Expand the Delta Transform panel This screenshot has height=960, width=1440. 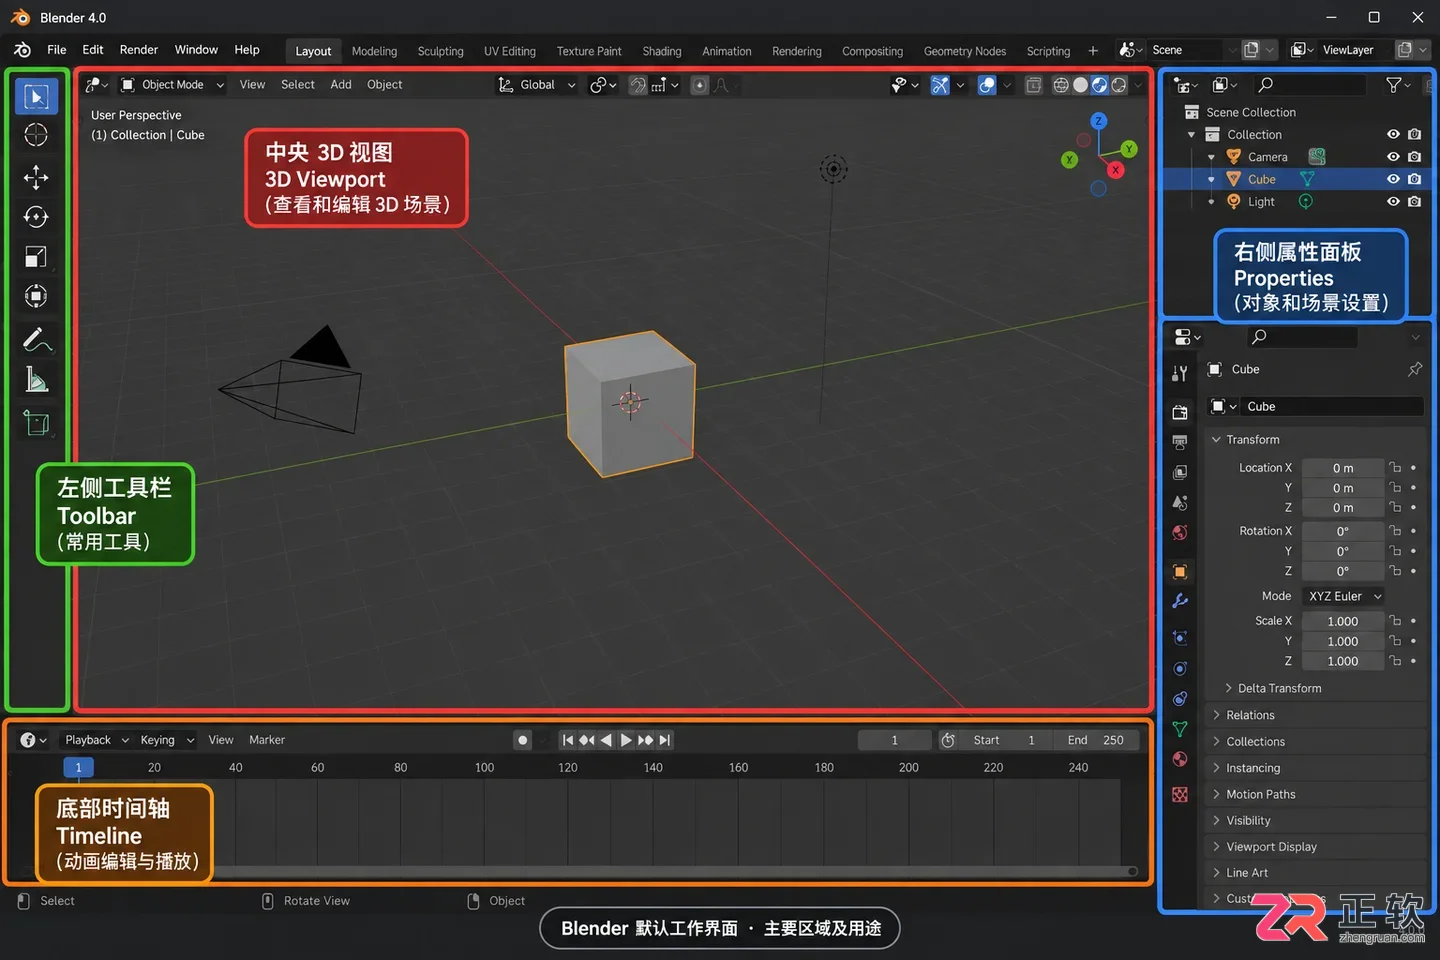pos(1279,688)
